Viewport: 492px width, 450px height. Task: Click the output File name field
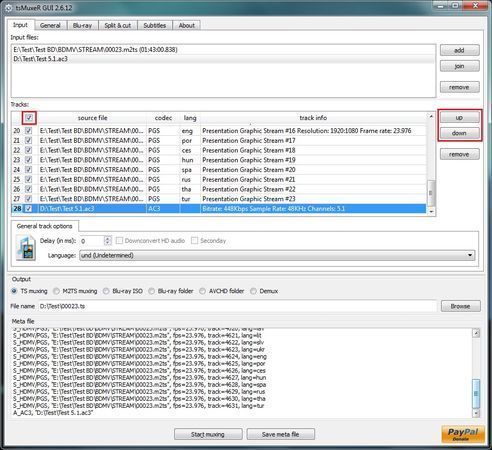click(x=237, y=306)
